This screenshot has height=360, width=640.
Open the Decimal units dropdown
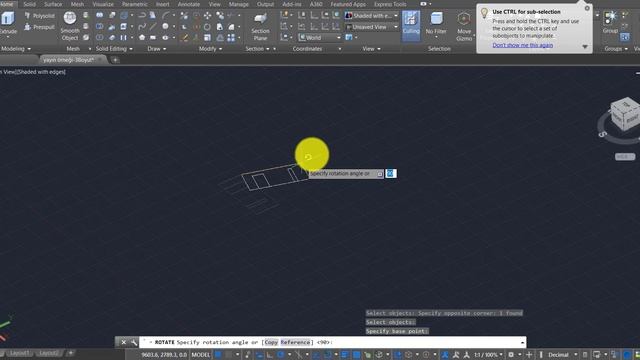pos(562,355)
